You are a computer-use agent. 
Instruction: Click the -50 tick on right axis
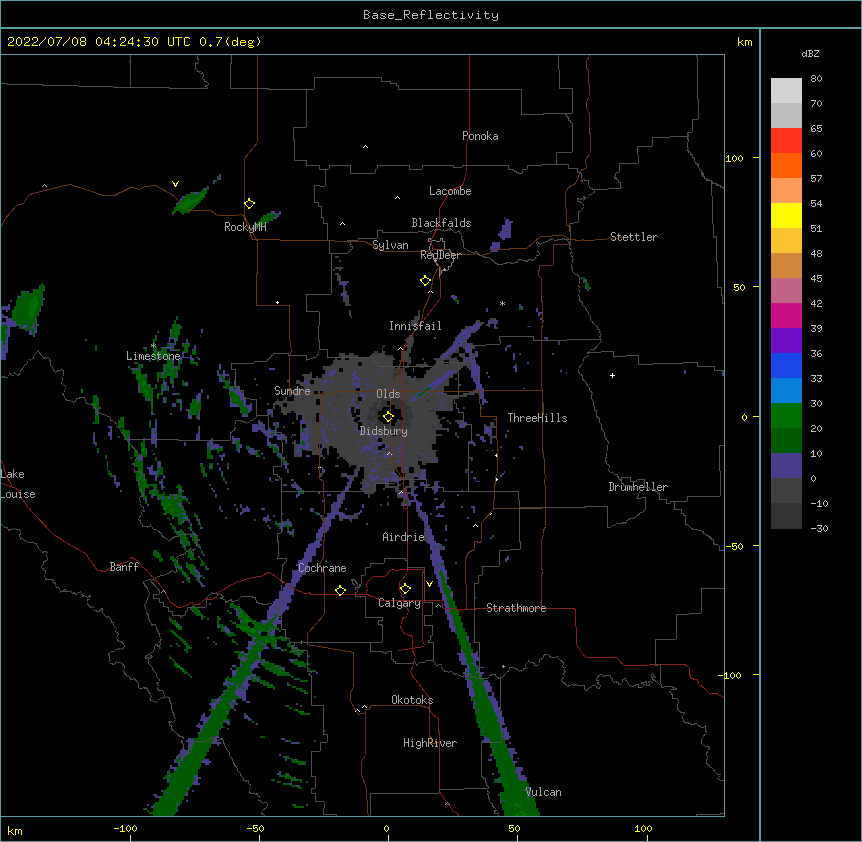(x=734, y=546)
